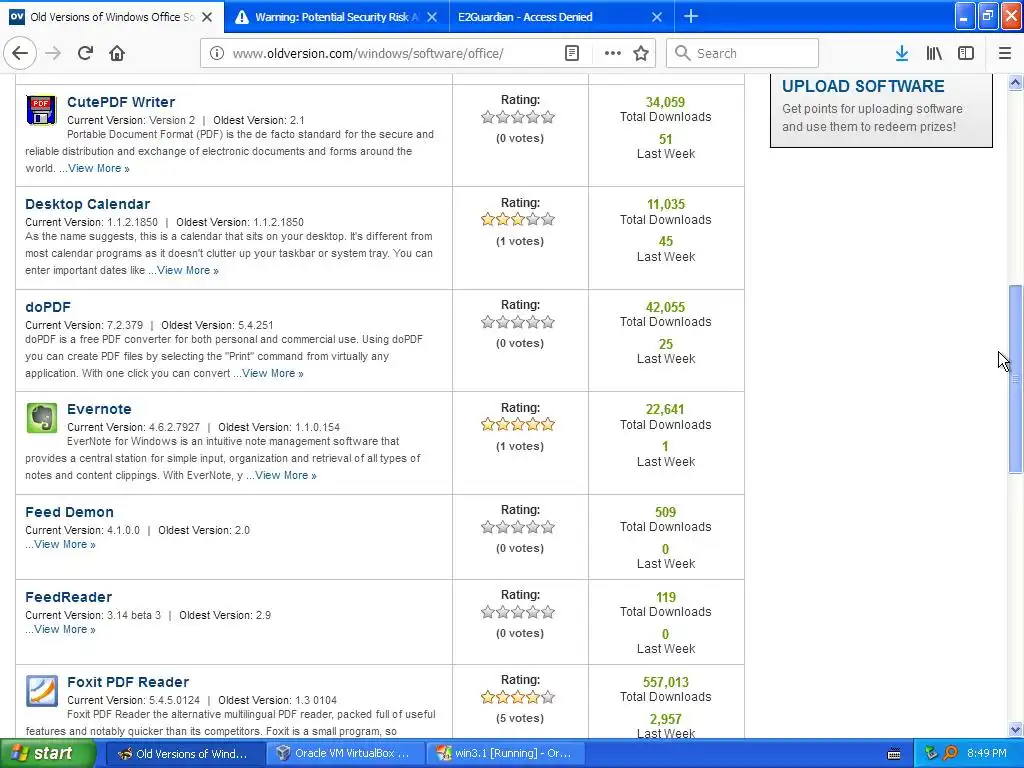This screenshot has width=1024, height=768.
Task: Rate CutePDF Writer using its star rating
Action: click(x=518, y=118)
